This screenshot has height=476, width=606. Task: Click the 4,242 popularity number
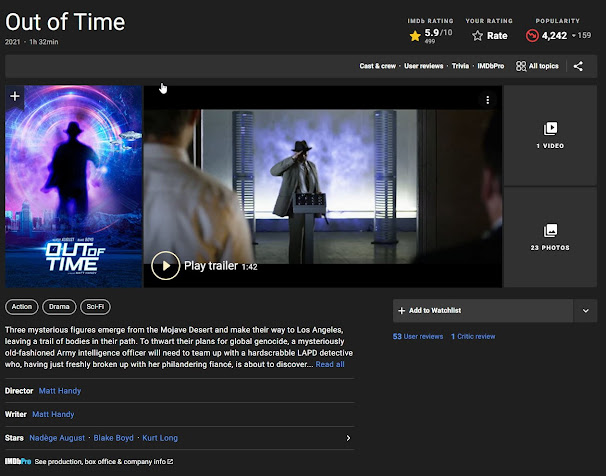[x=554, y=36]
